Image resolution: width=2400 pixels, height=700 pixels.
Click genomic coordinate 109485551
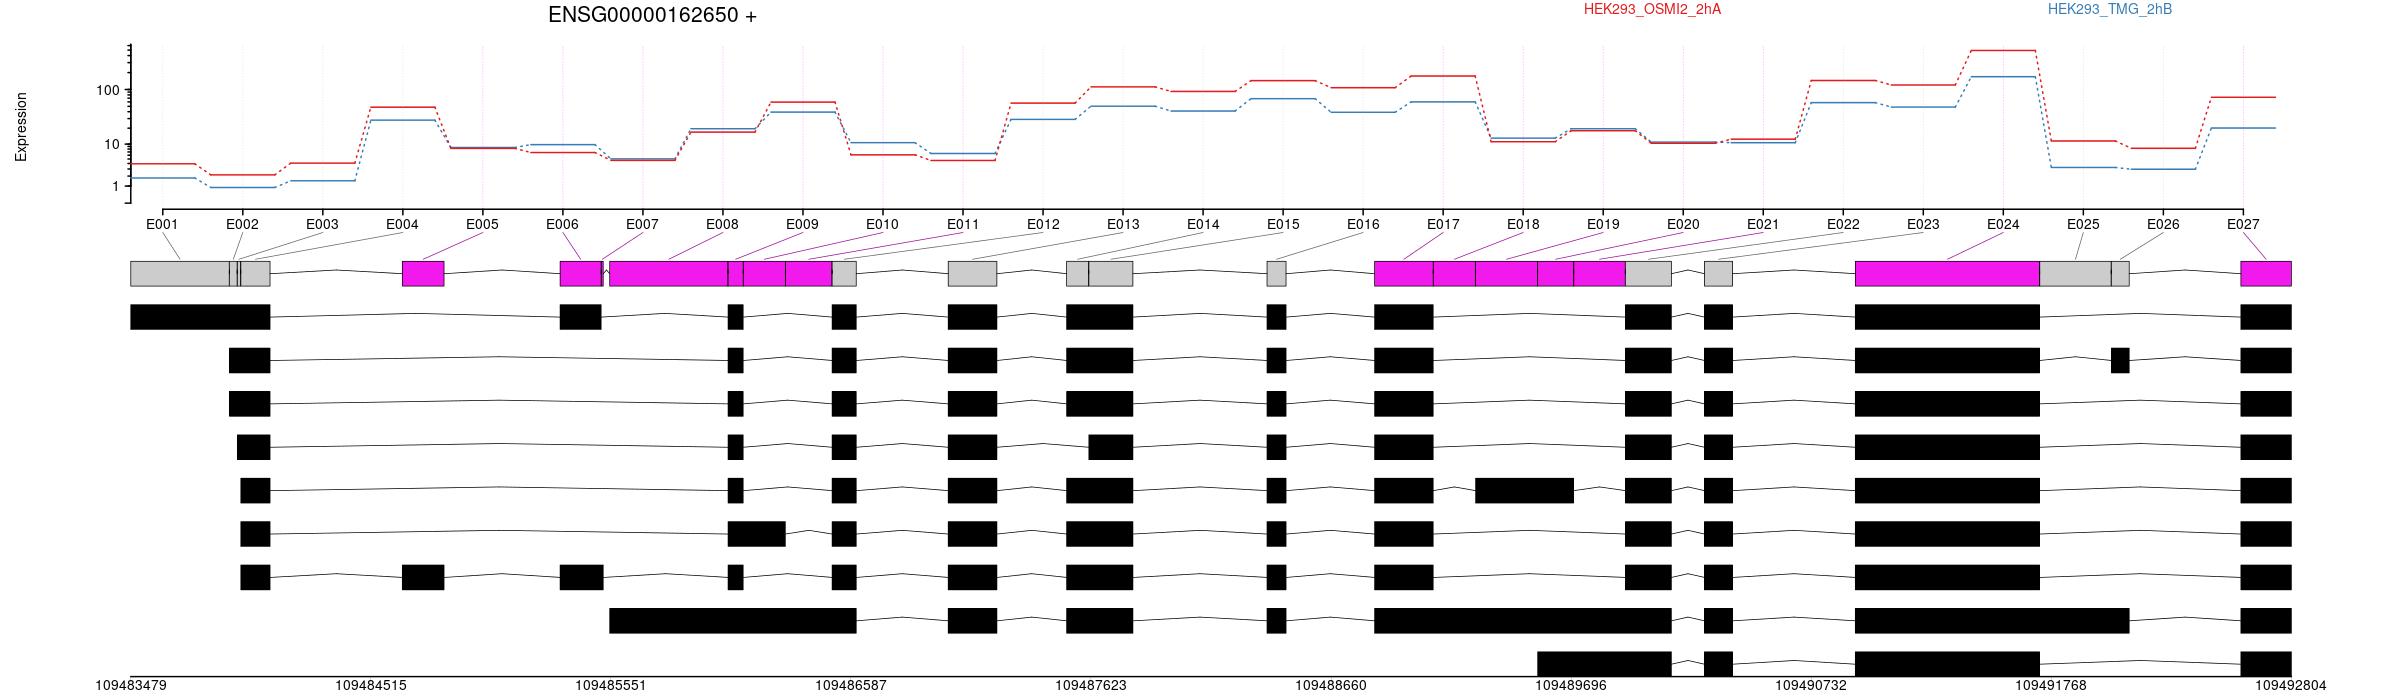611,685
